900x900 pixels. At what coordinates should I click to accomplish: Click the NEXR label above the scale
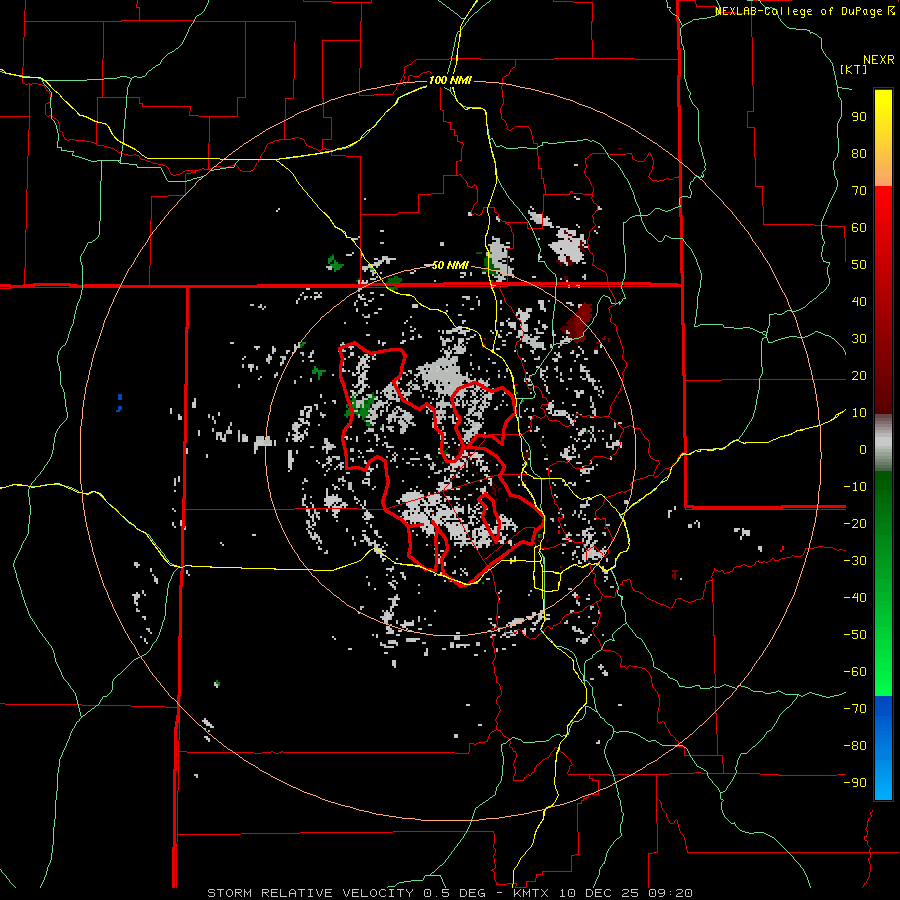(878, 59)
